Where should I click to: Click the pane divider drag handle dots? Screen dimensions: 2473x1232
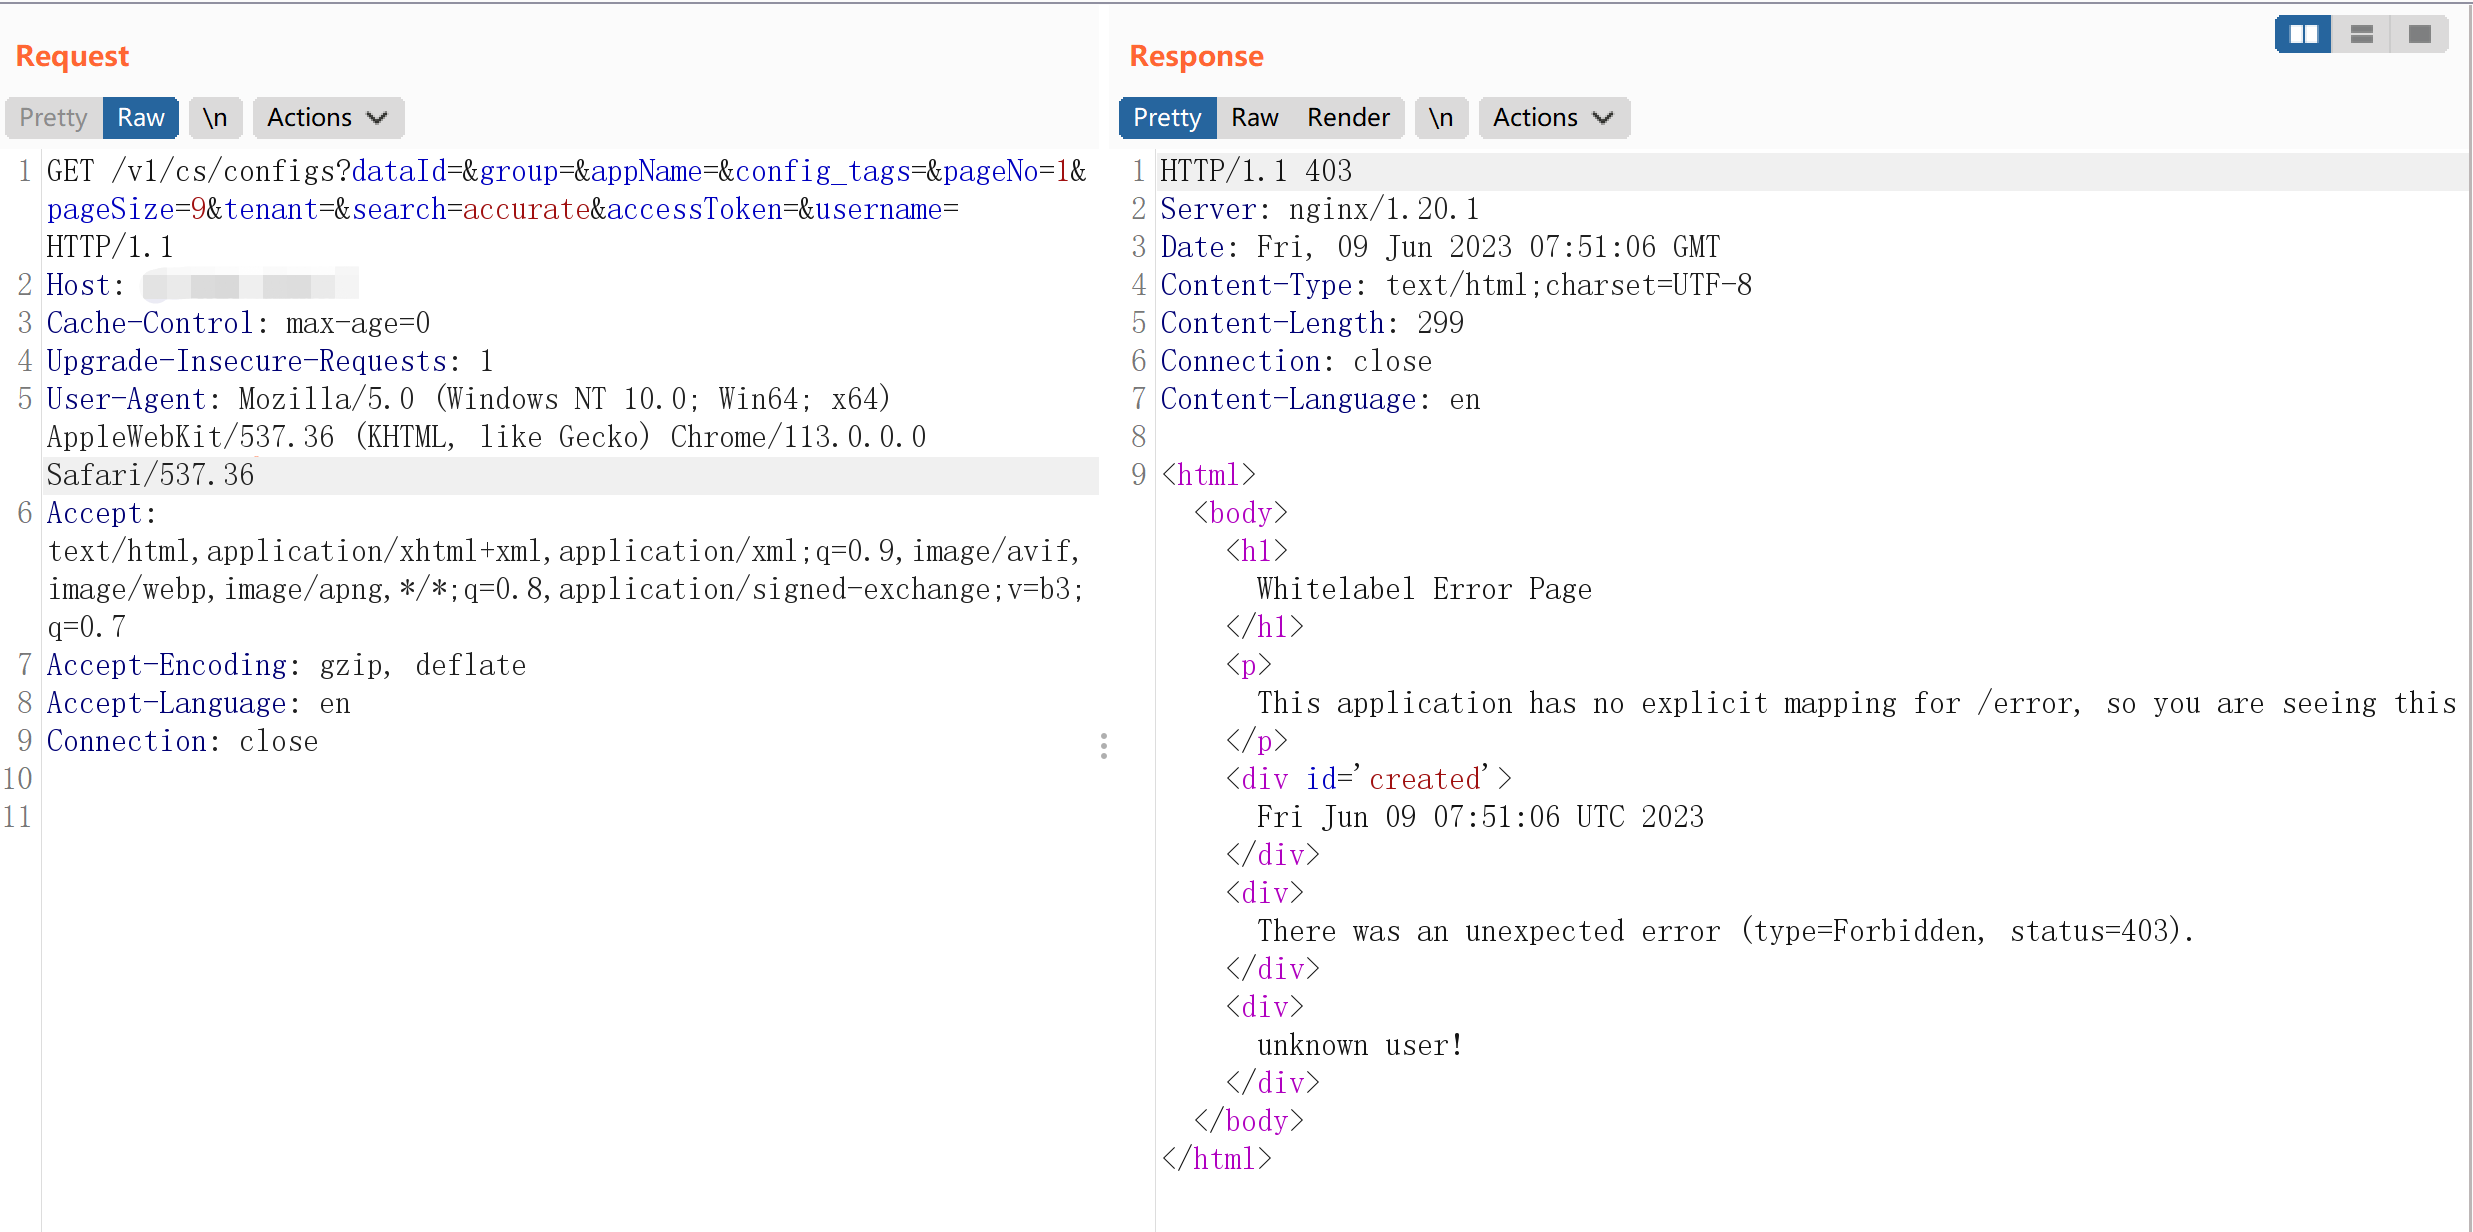pos(1103,746)
